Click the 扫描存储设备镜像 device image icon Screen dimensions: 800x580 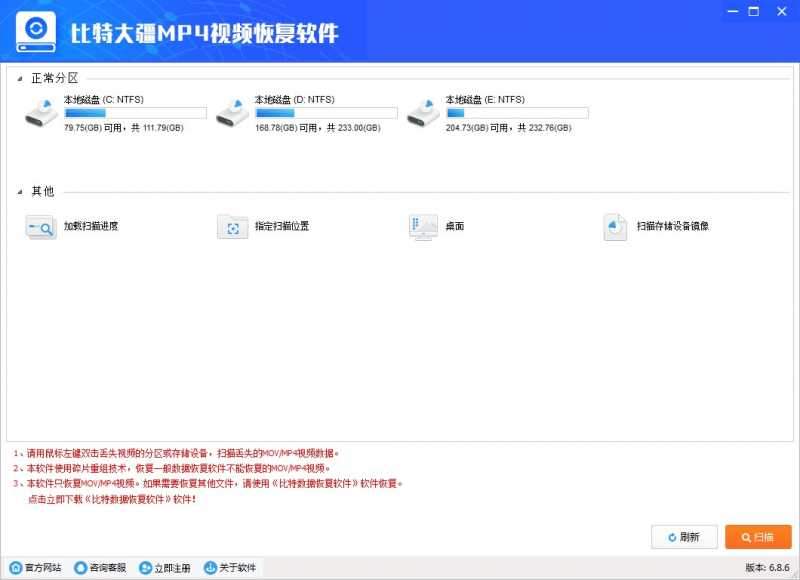pyautogui.click(x=613, y=227)
